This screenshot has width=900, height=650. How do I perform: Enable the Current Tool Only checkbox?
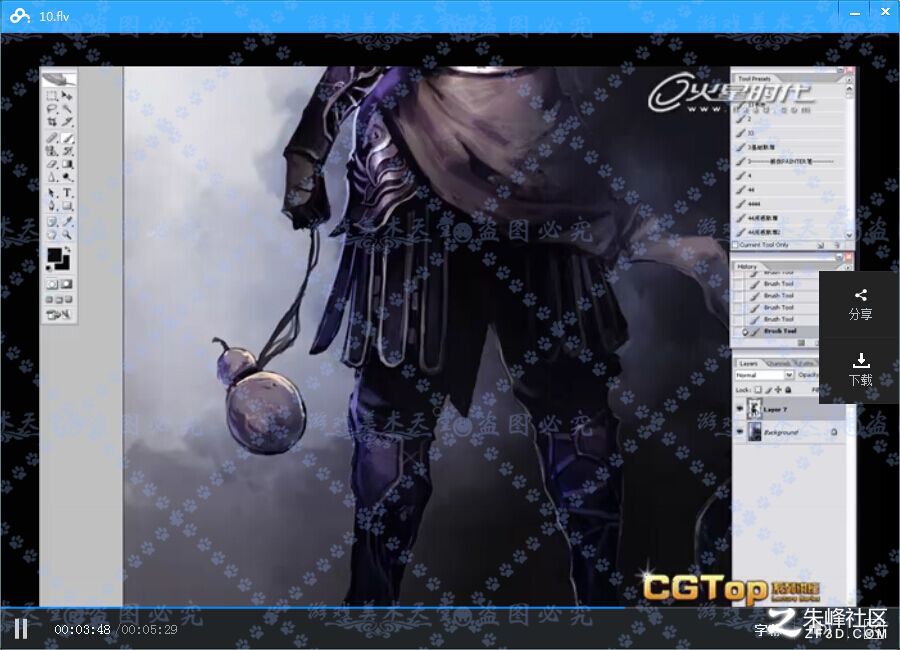click(735, 245)
